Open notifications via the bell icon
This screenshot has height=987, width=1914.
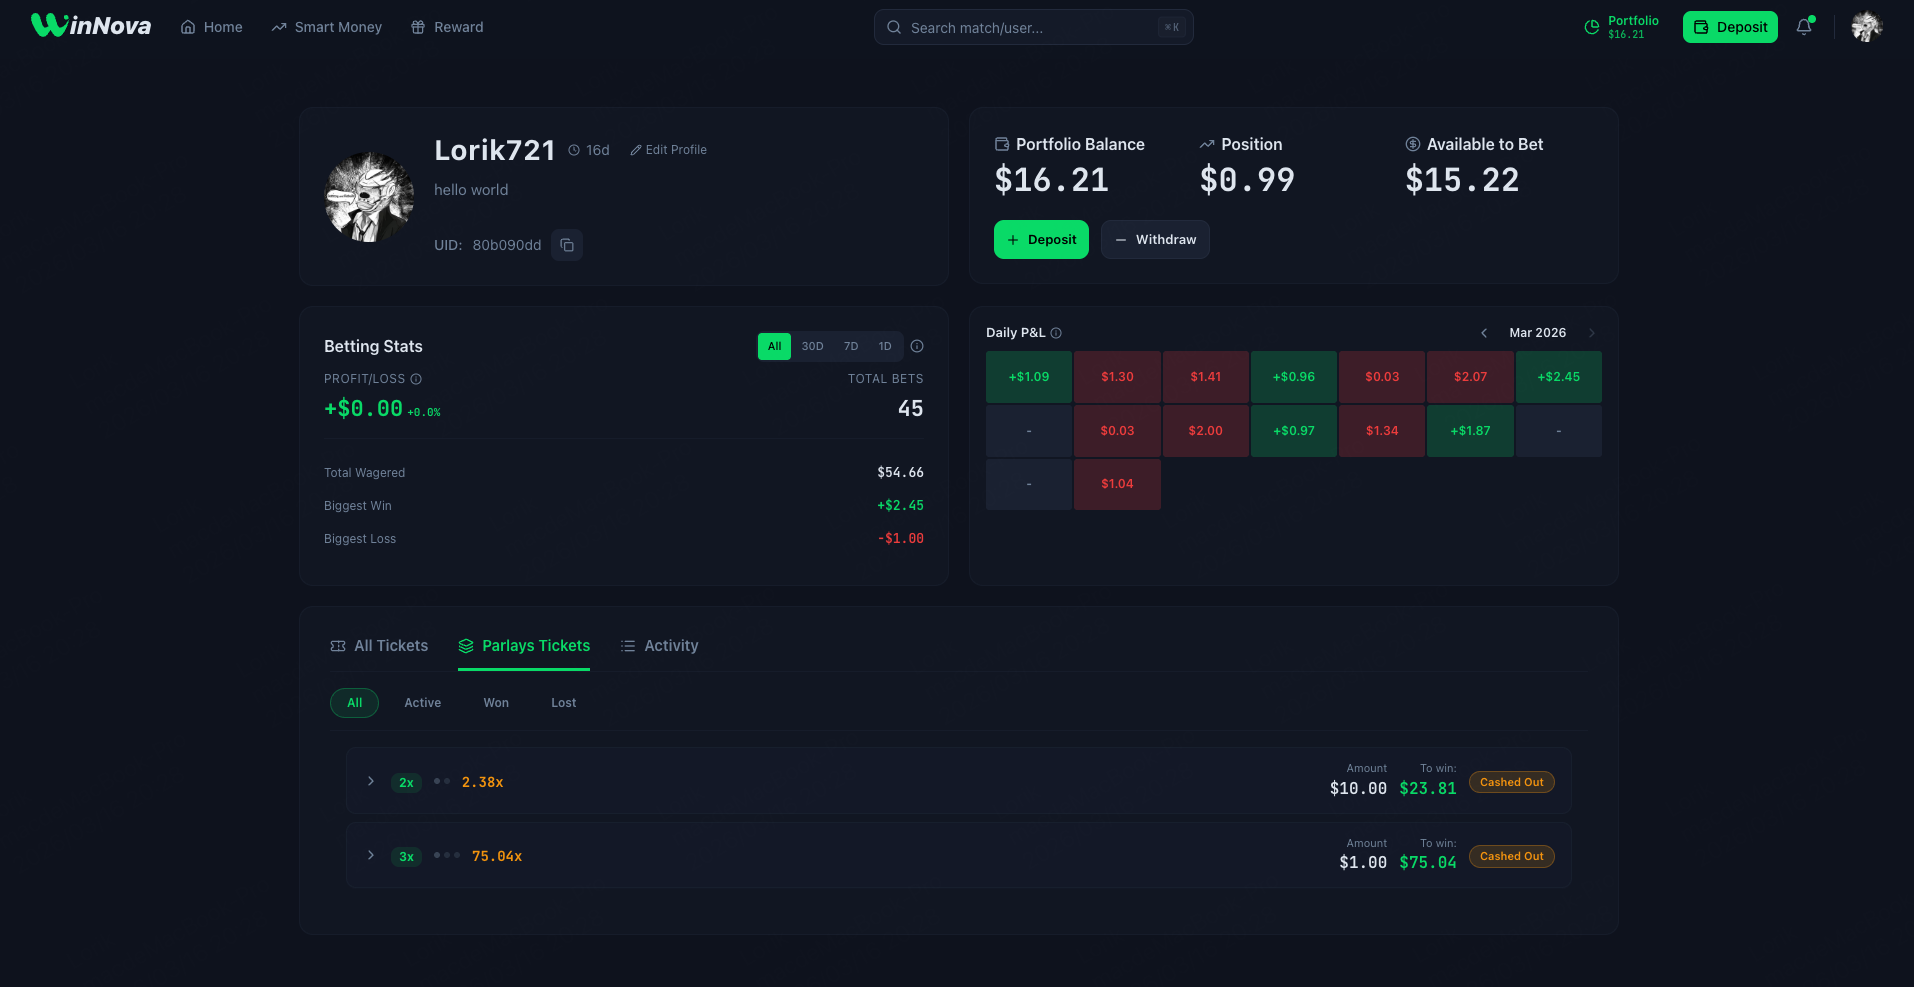(1804, 27)
